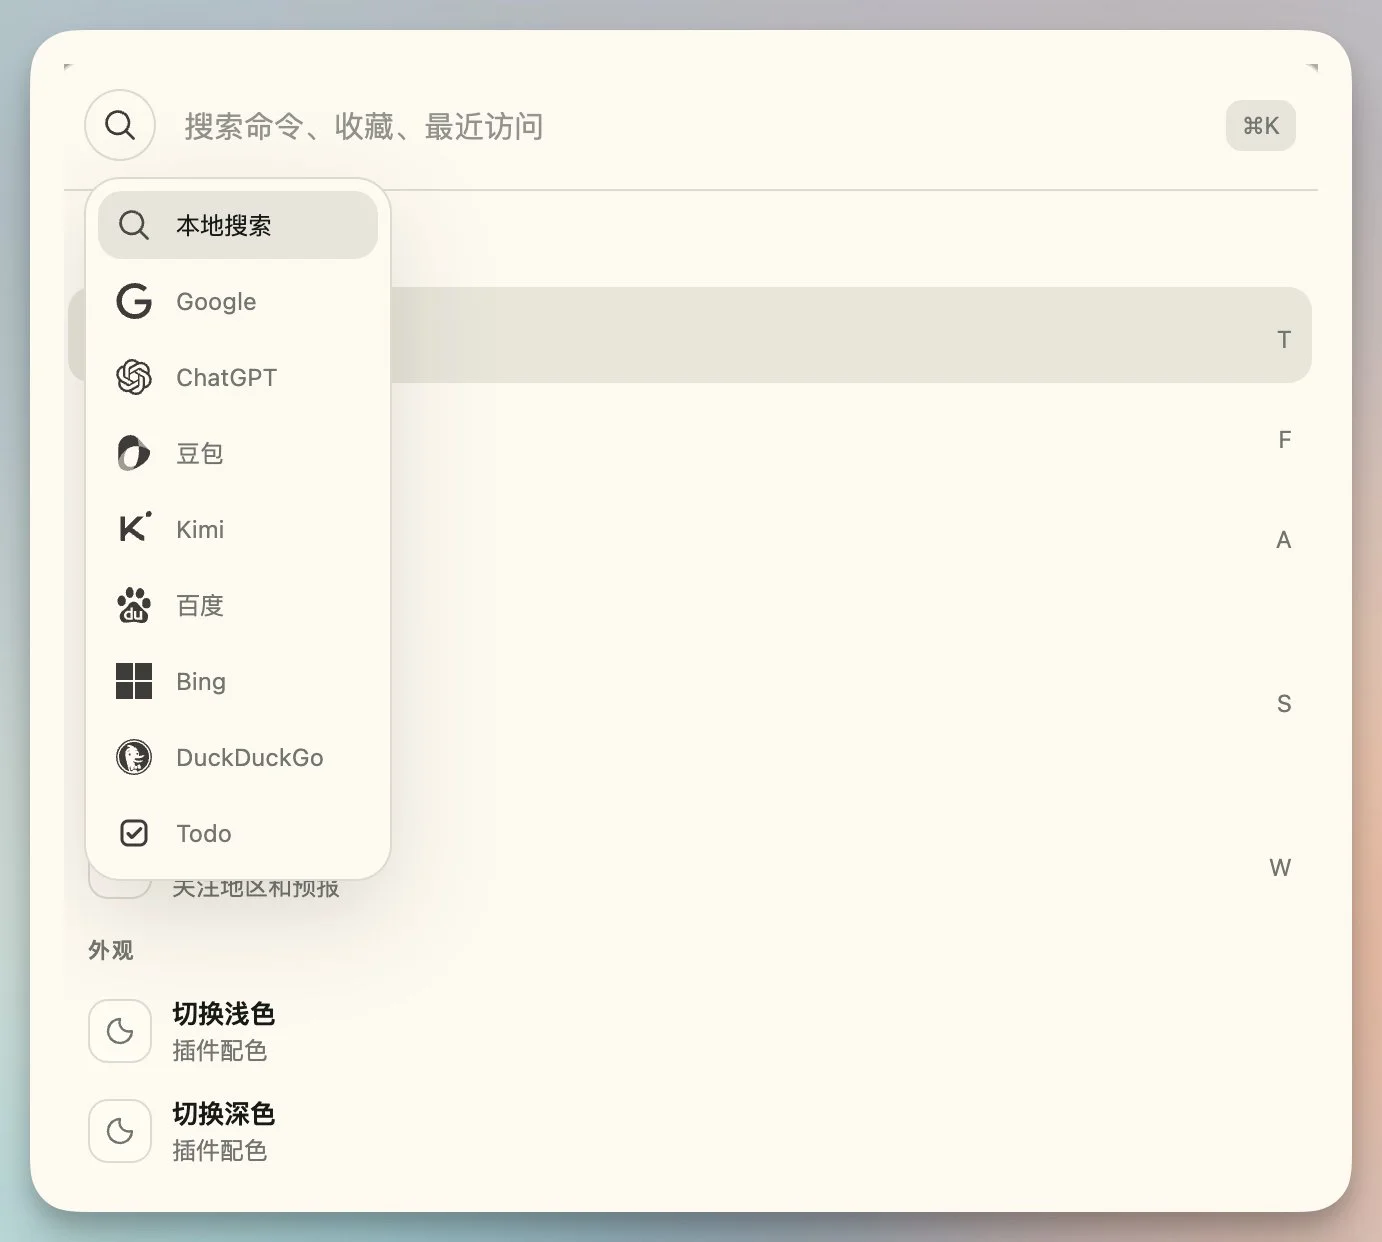Viewport: 1382px width, 1242px height.
Task: Click the Google G logo icon
Action: (134, 301)
